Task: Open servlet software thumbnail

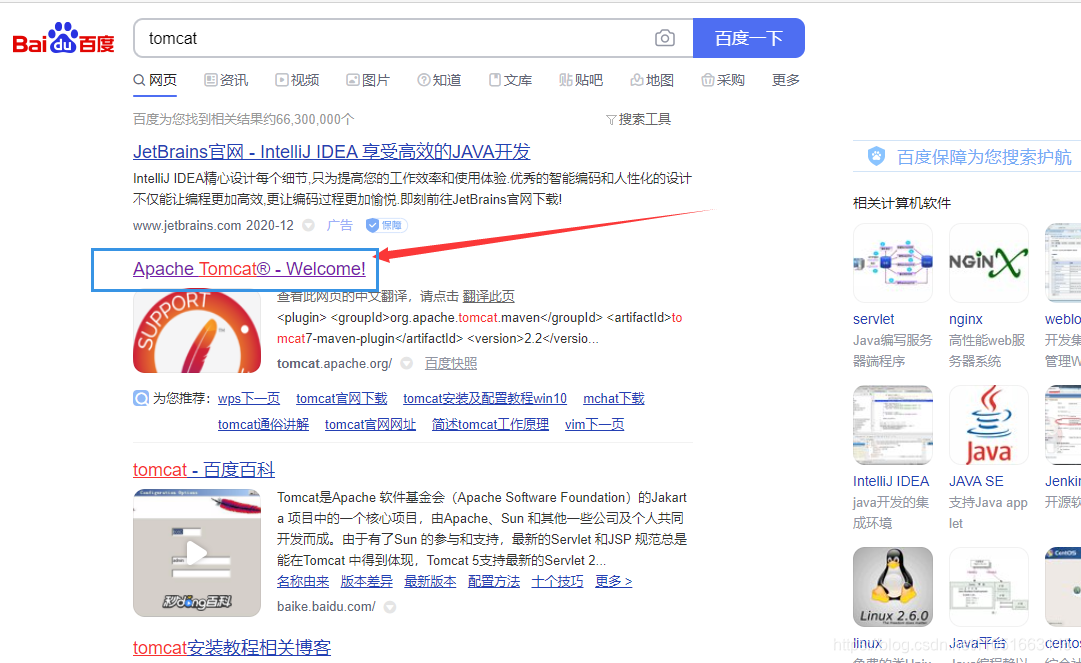Action: click(x=893, y=263)
